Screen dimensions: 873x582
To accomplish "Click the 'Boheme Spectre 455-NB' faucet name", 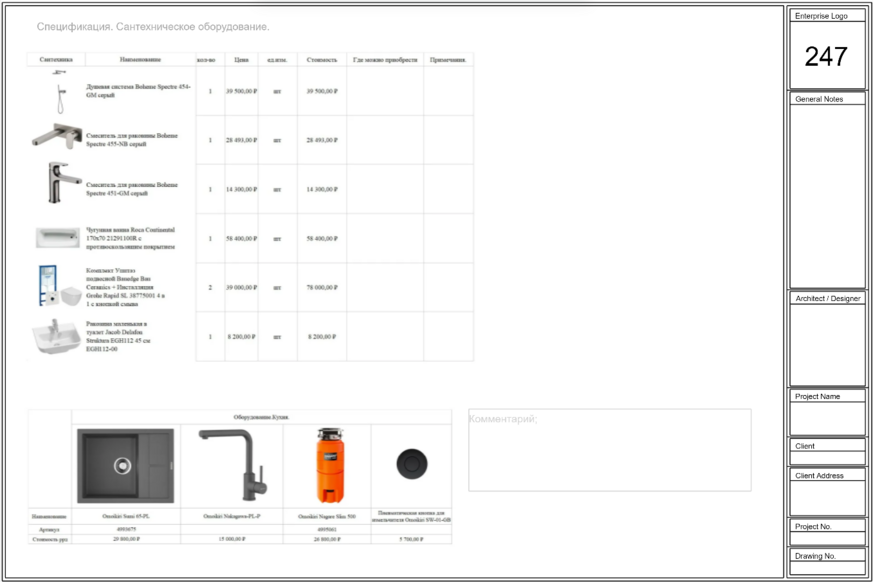I will click(x=132, y=140).
